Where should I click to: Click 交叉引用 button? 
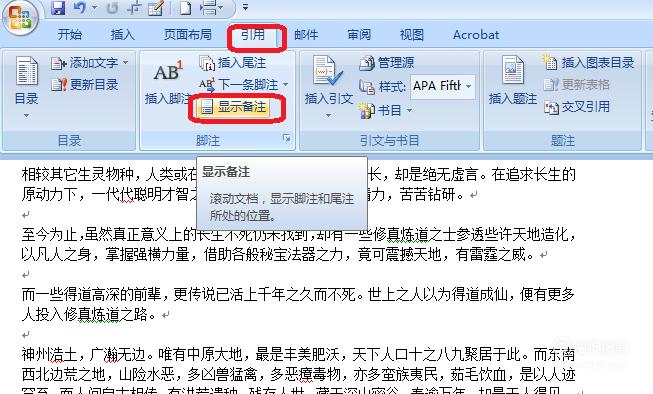point(577,107)
